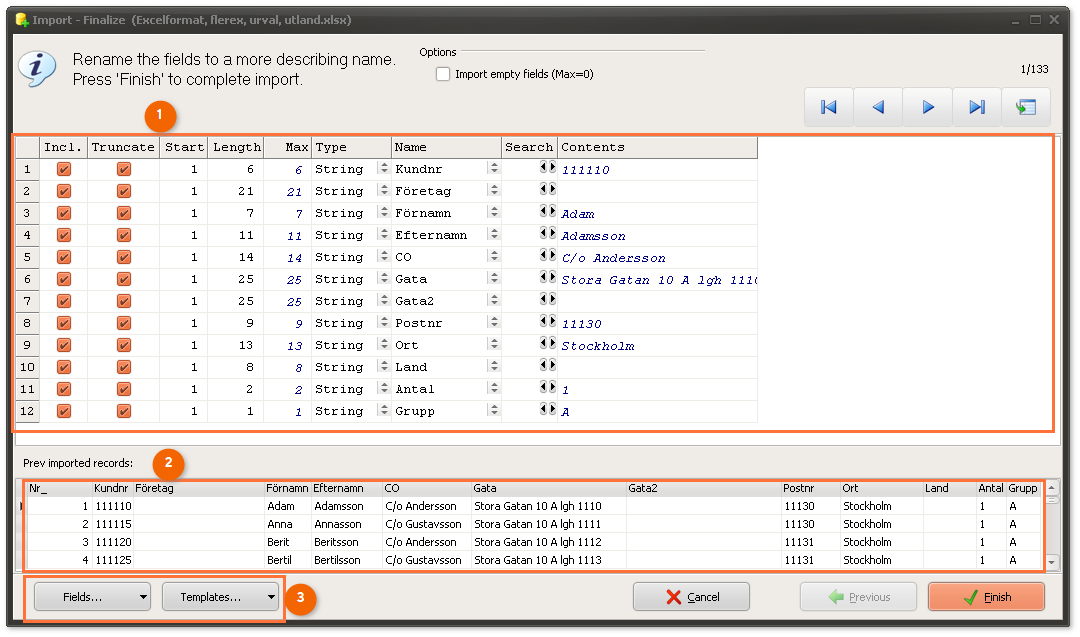1080x637 pixels.
Task: Click search arrows for Förnamn row
Action: pos(548,211)
